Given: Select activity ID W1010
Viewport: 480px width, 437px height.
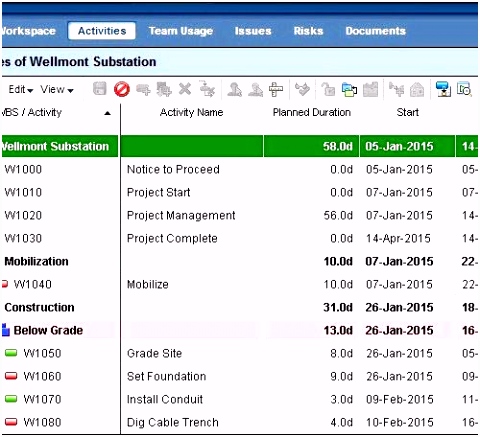Looking at the screenshot, I should [x=23, y=192].
